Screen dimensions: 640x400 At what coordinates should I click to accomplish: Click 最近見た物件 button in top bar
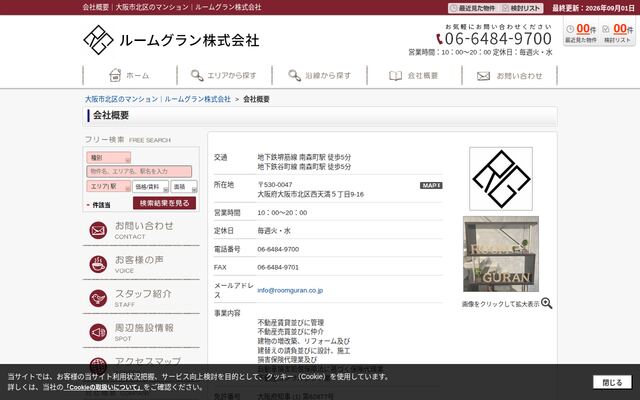pos(473,8)
